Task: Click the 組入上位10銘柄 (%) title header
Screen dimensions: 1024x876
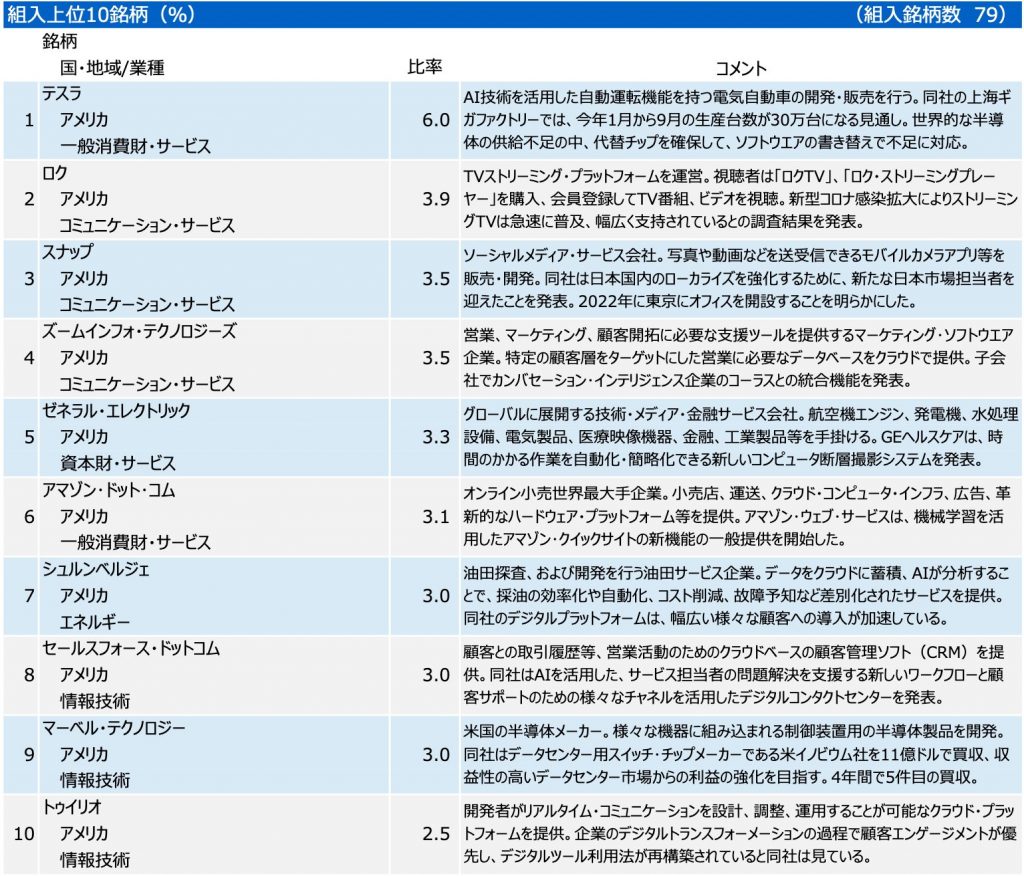Action: click(x=102, y=14)
